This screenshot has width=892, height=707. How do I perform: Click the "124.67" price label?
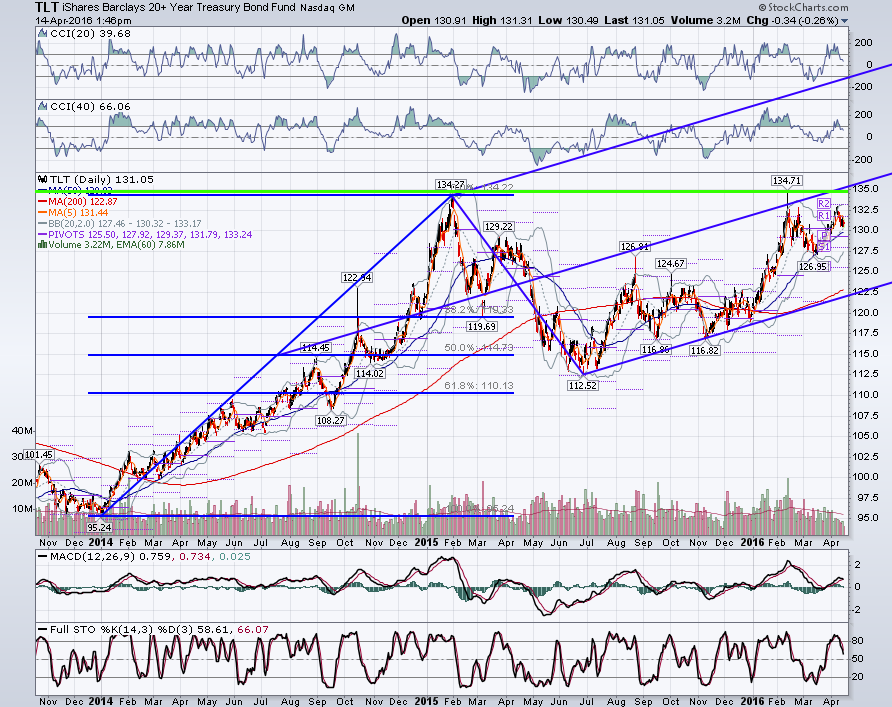[x=671, y=263]
